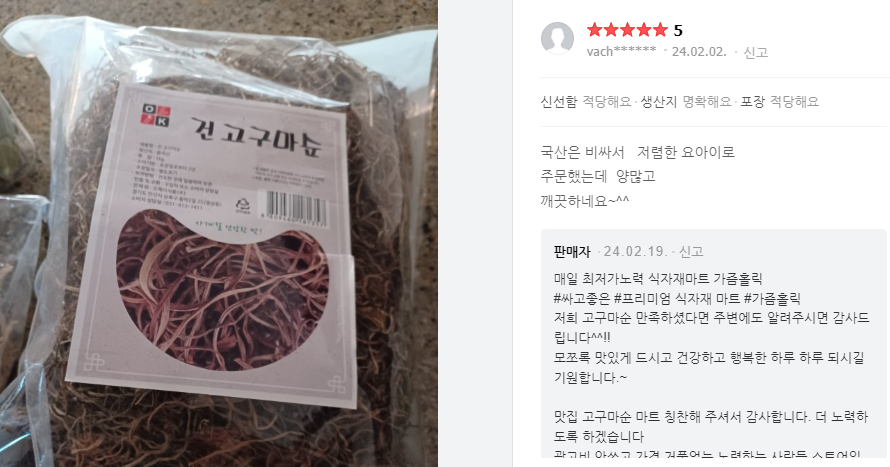Report the seller reply via 신고 beside 24.02.19.
Image resolution: width=890 pixels, height=467 pixels.
pos(691,251)
